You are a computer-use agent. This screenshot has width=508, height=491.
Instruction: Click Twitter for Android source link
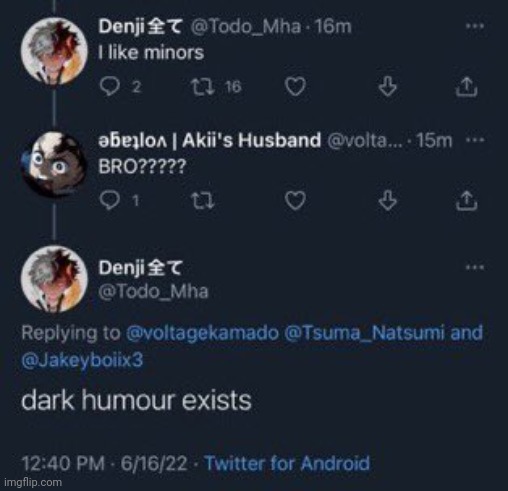point(287,463)
